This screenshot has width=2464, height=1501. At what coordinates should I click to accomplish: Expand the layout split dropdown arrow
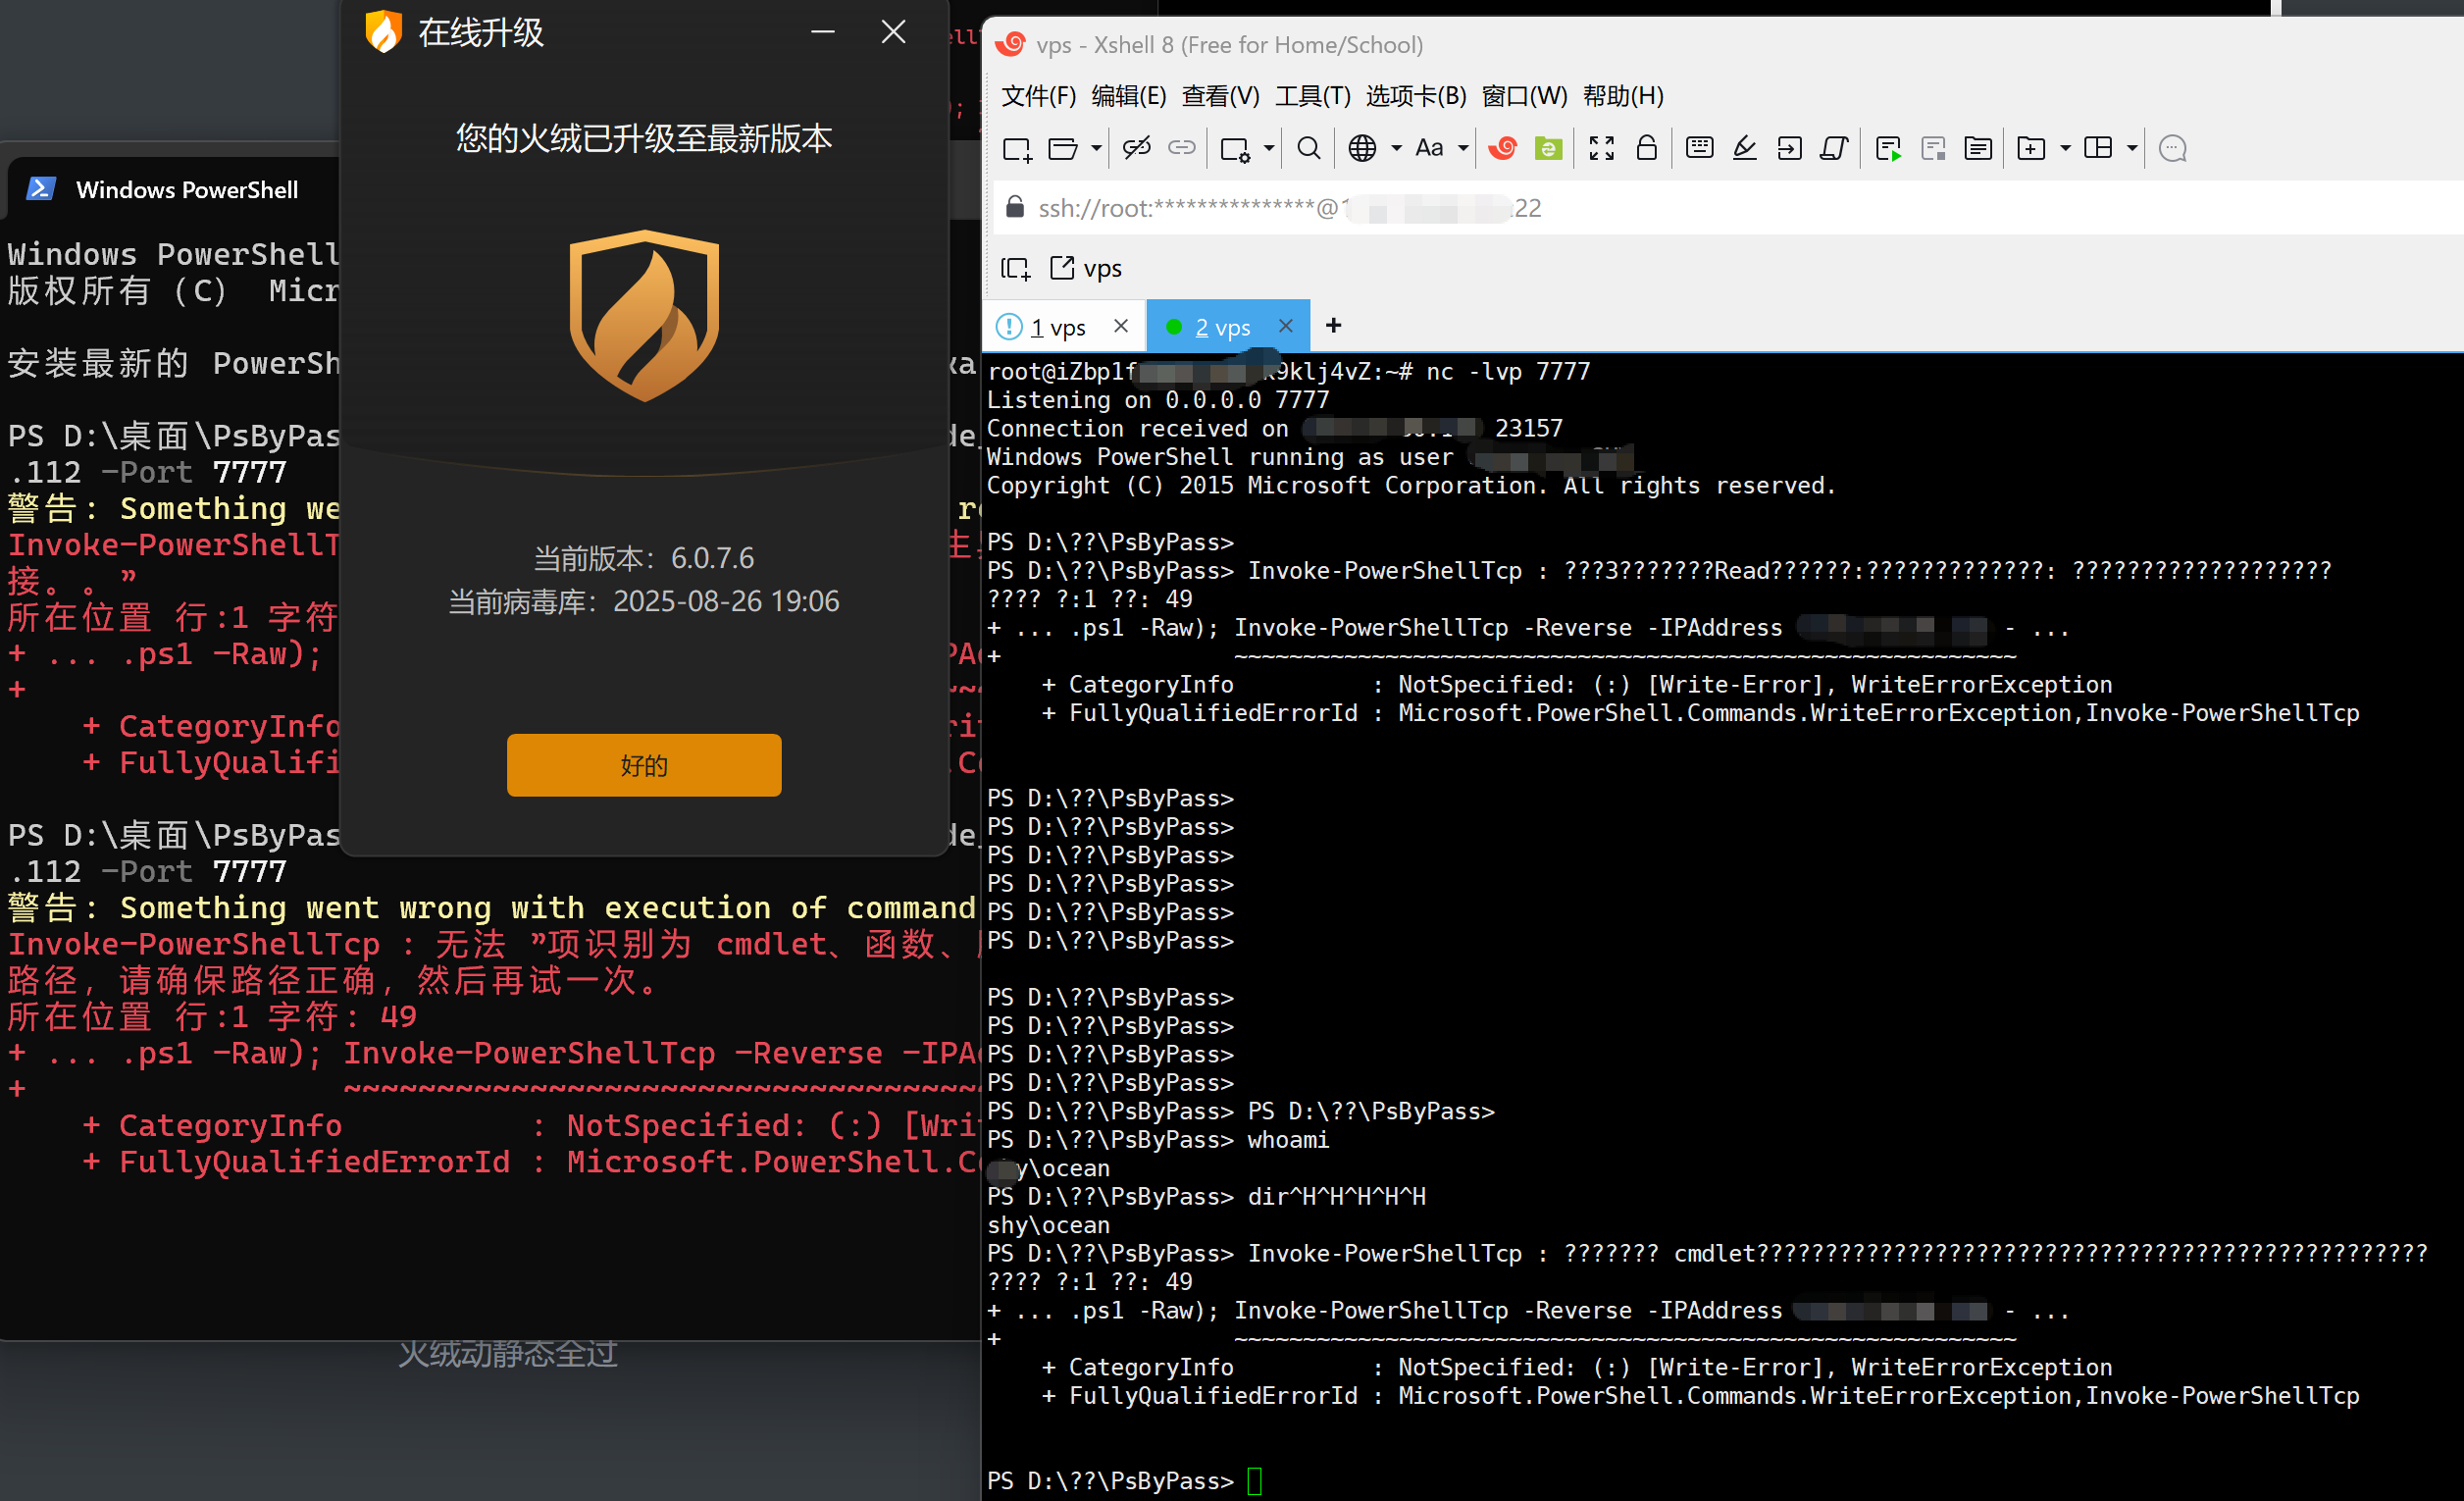(x=2132, y=149)
